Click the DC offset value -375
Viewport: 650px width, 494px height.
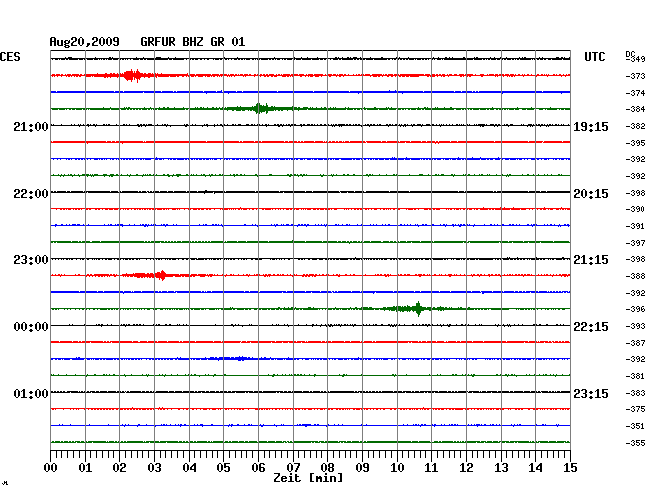(635, 409)
